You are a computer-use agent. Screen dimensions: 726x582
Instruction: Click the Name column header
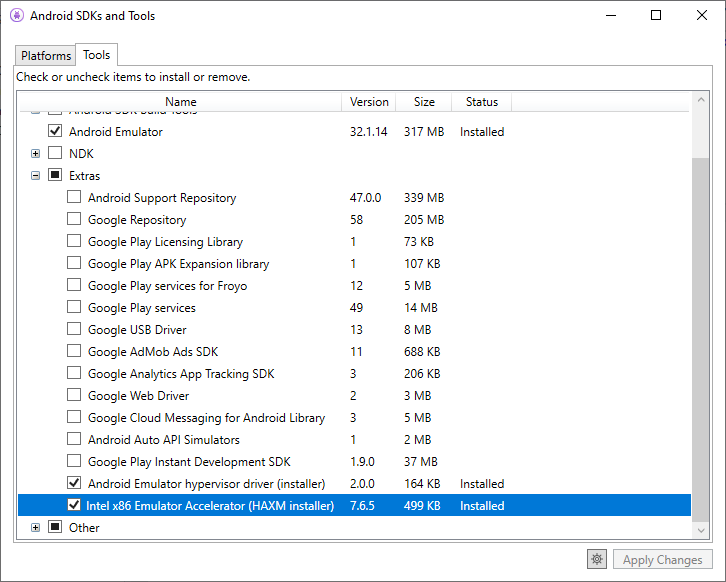pyautogui.click(x=181, y=102)
